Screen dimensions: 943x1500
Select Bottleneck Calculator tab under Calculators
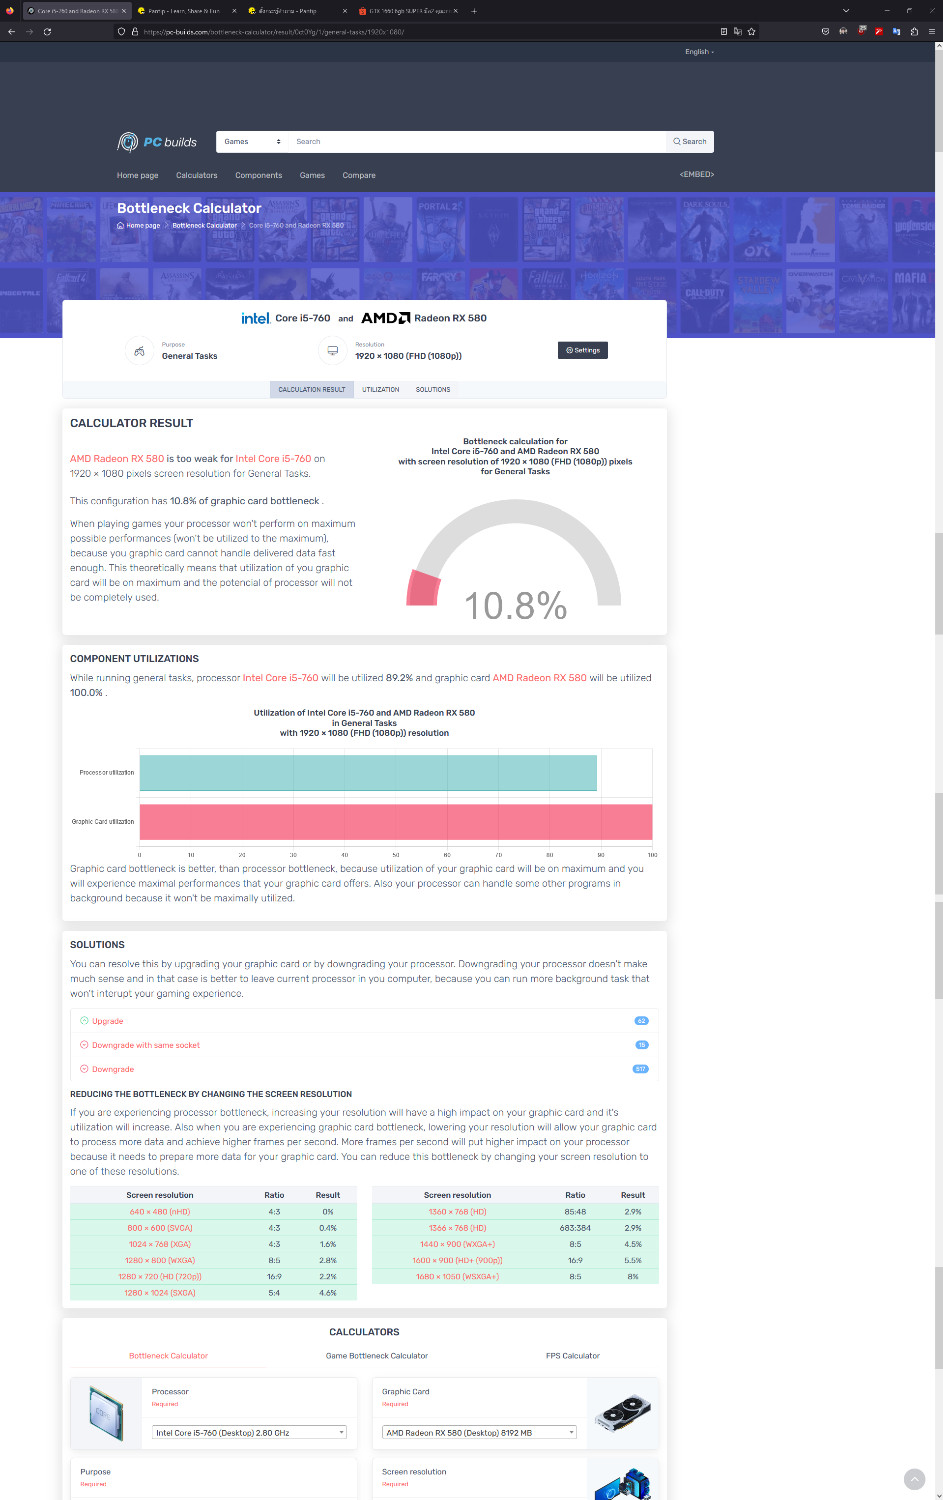pos(168,1356)
